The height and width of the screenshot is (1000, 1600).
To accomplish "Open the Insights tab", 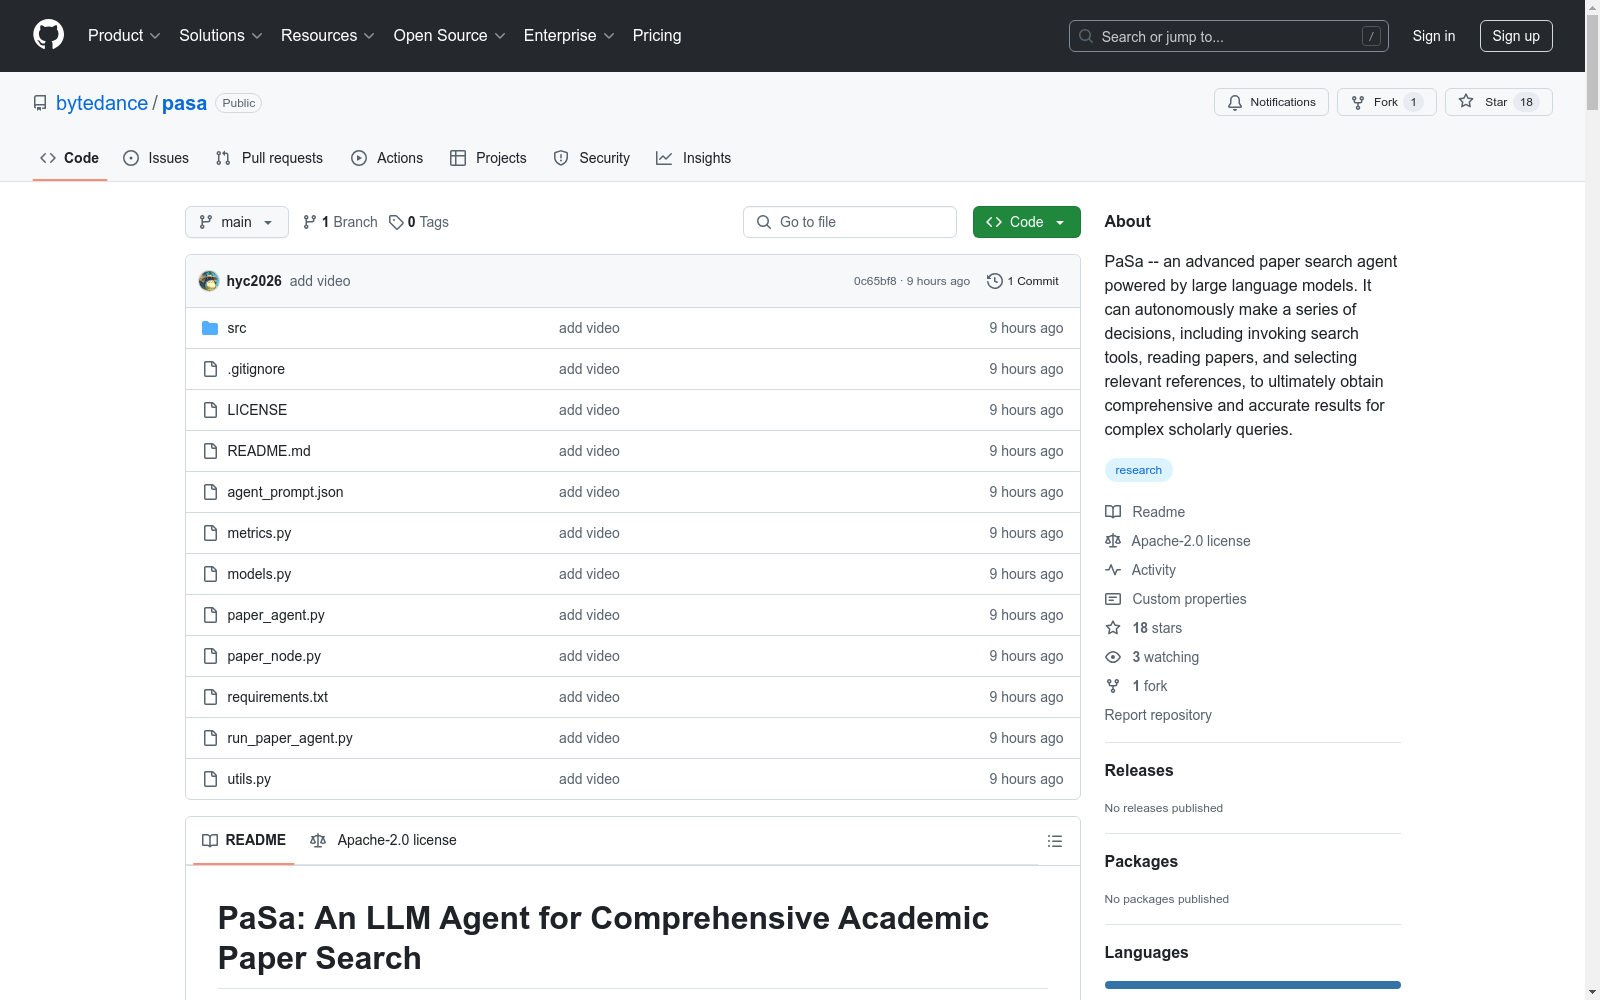I will tap(693, 158).
